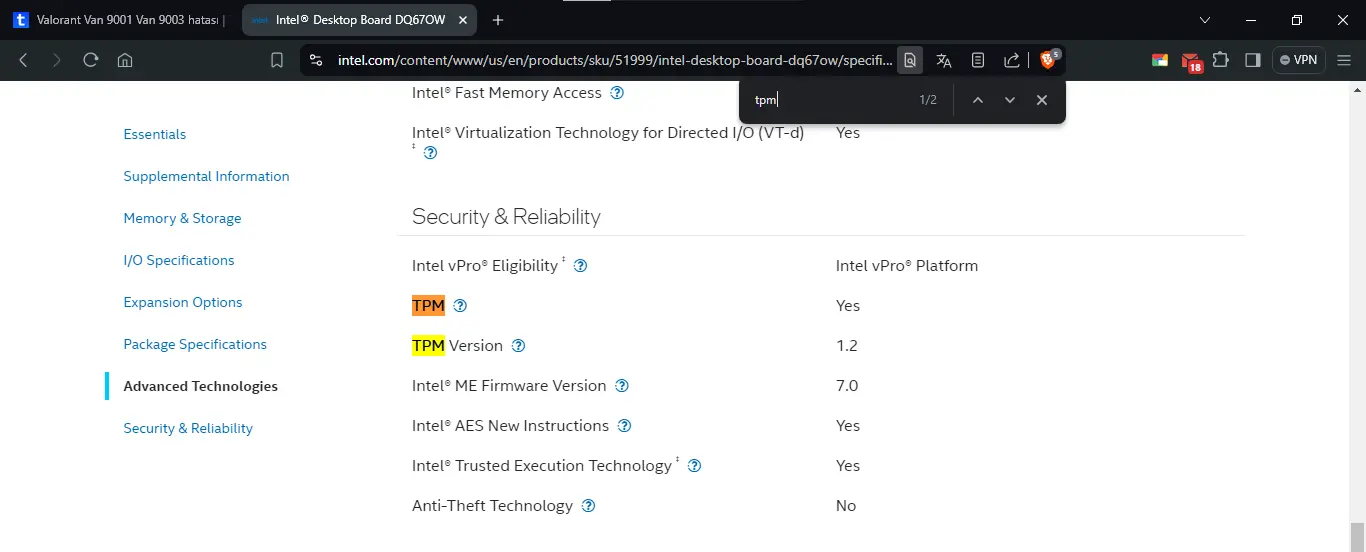Open the browser home page
This screenshot has width=1366, height=552.
(125, 60)
